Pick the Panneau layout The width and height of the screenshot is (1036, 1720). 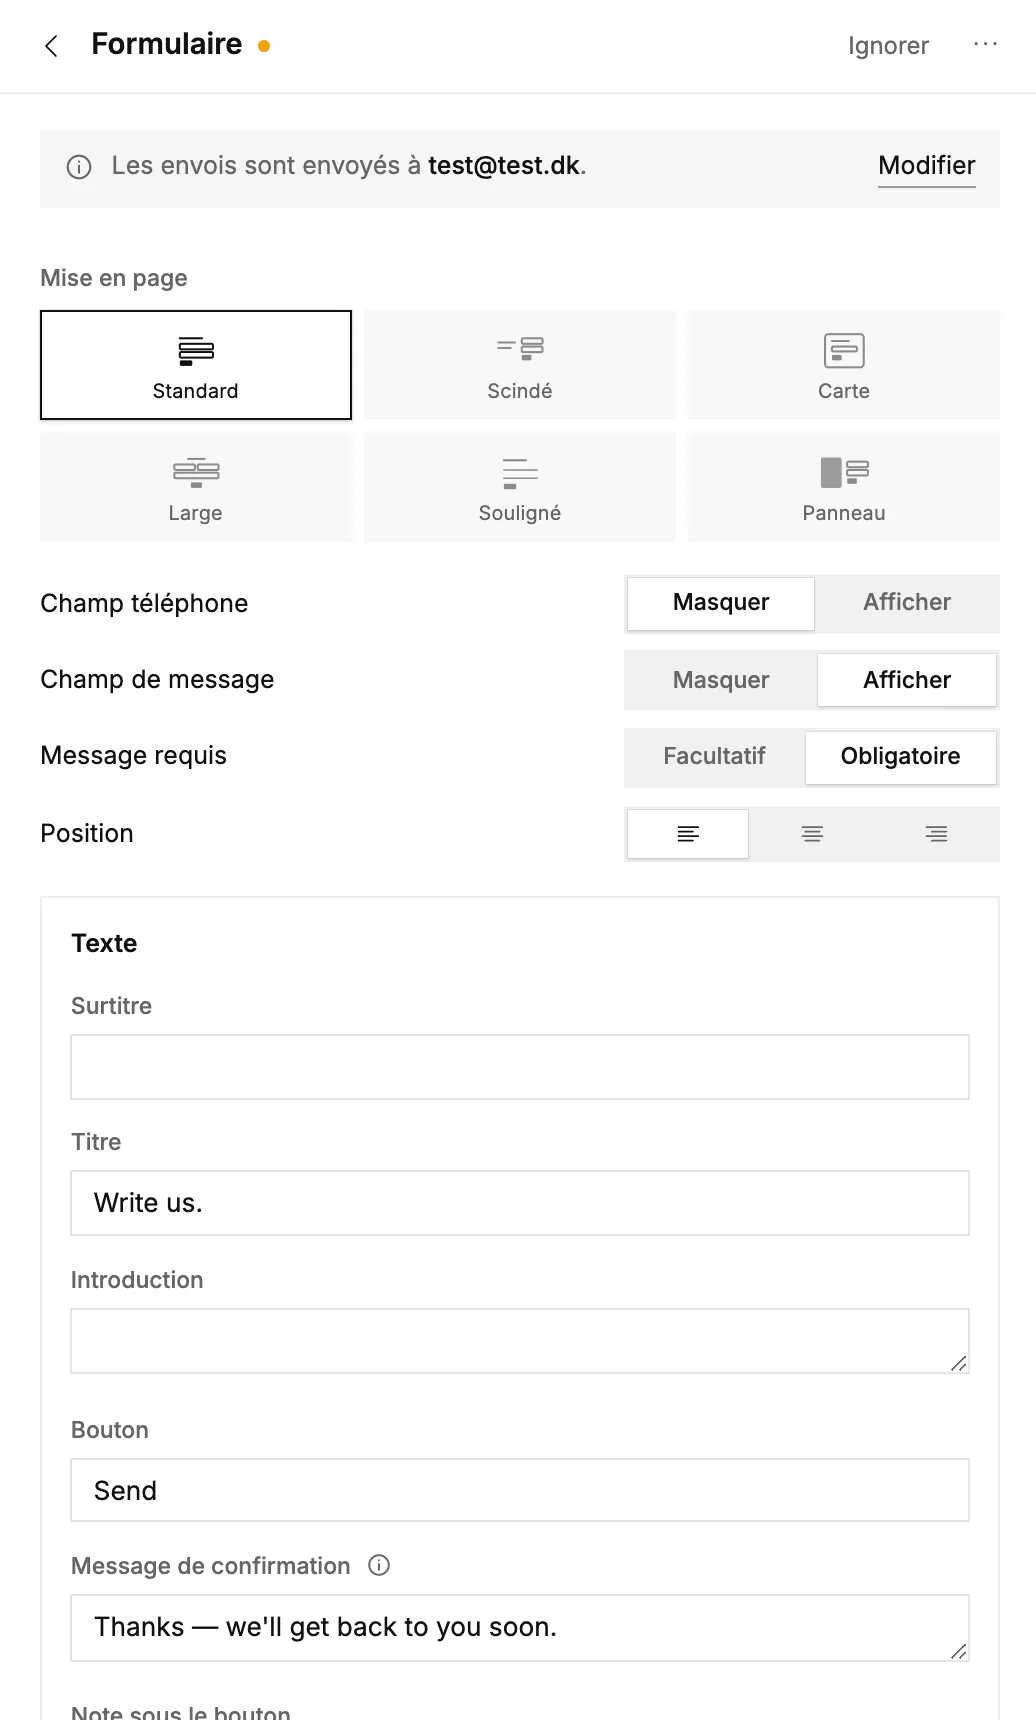(844, 487)
